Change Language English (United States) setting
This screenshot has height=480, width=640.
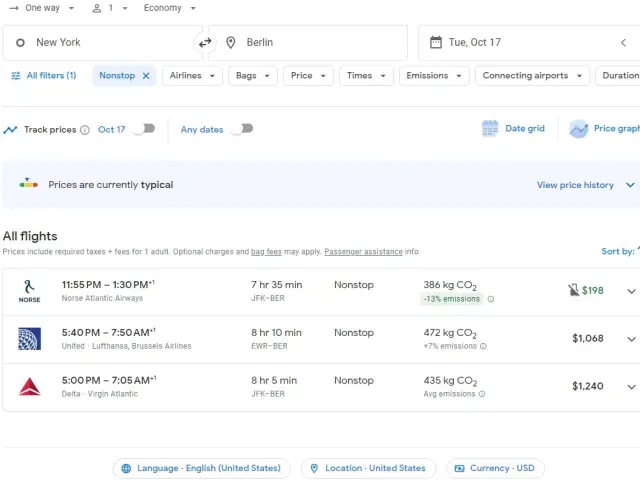(202, 468)
